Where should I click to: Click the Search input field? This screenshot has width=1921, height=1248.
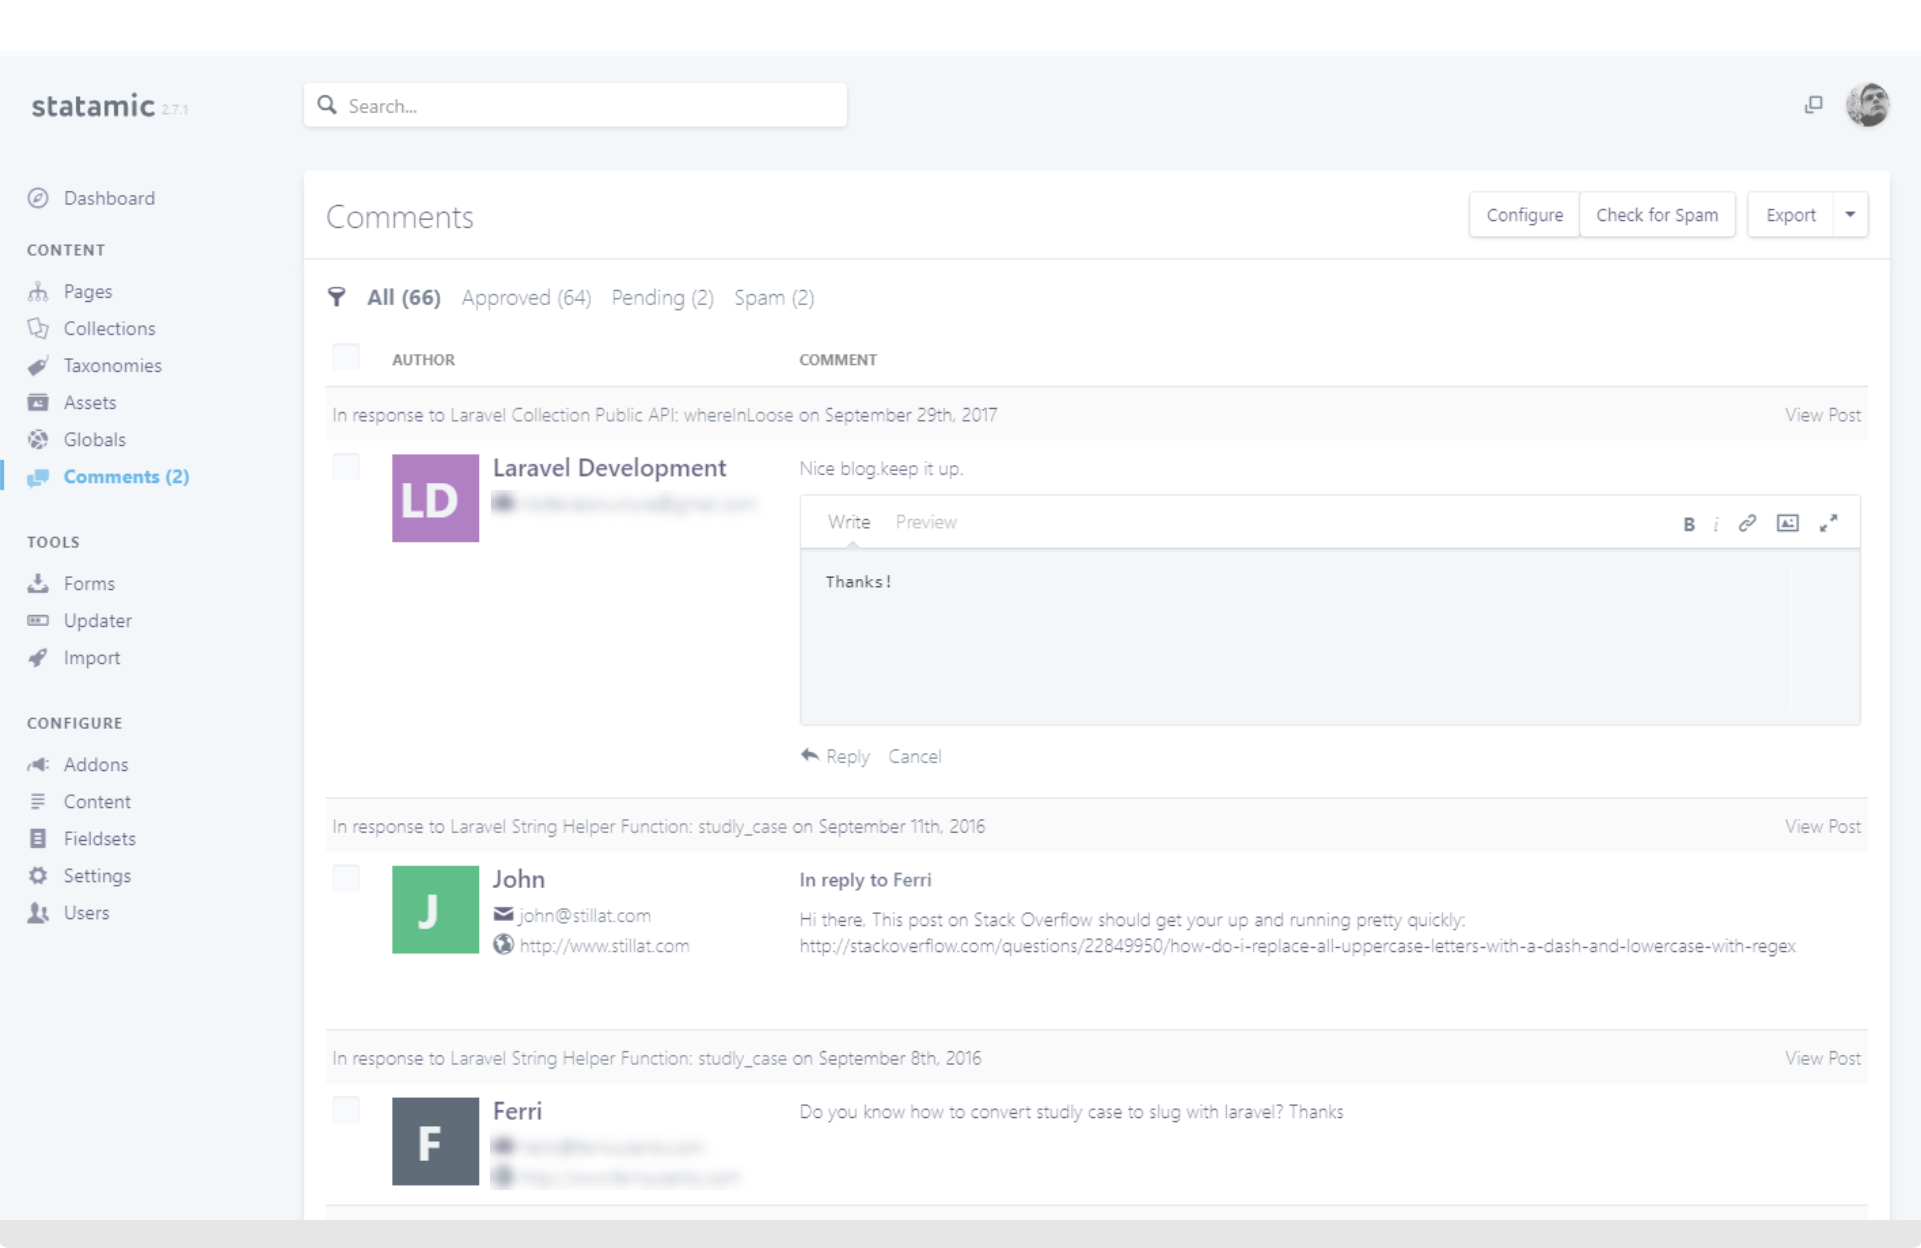coord(575,106)
